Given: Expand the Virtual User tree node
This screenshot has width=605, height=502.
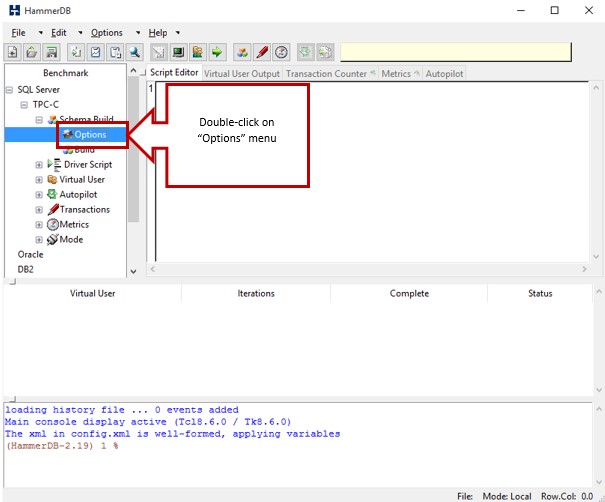Looking at the screenshot, I should click(39, 180).
